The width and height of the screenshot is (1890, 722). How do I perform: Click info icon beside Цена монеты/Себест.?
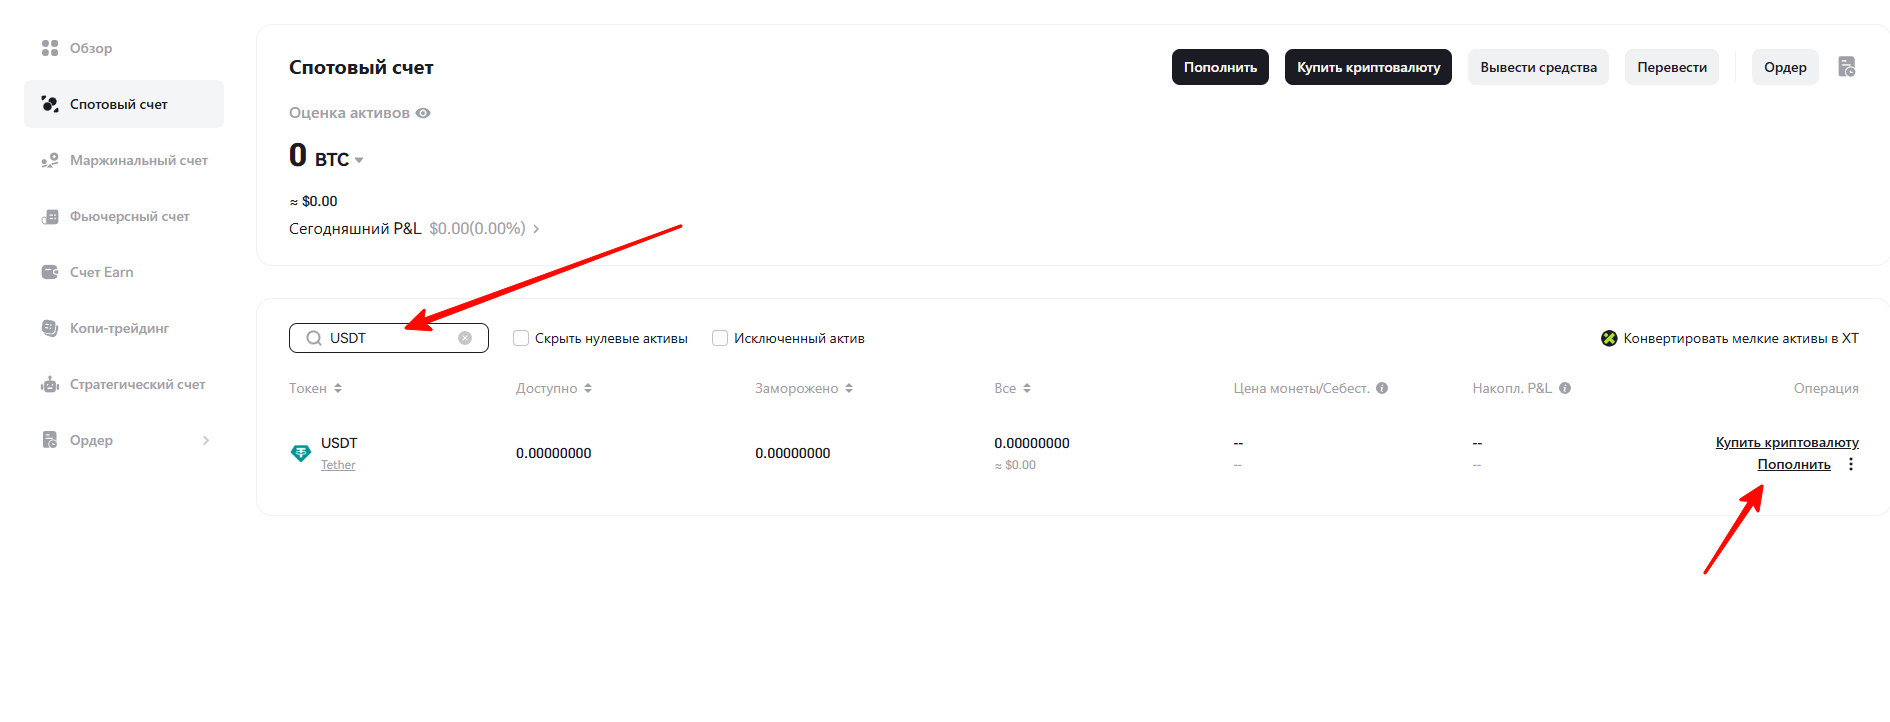click(x=1382, y=388)
